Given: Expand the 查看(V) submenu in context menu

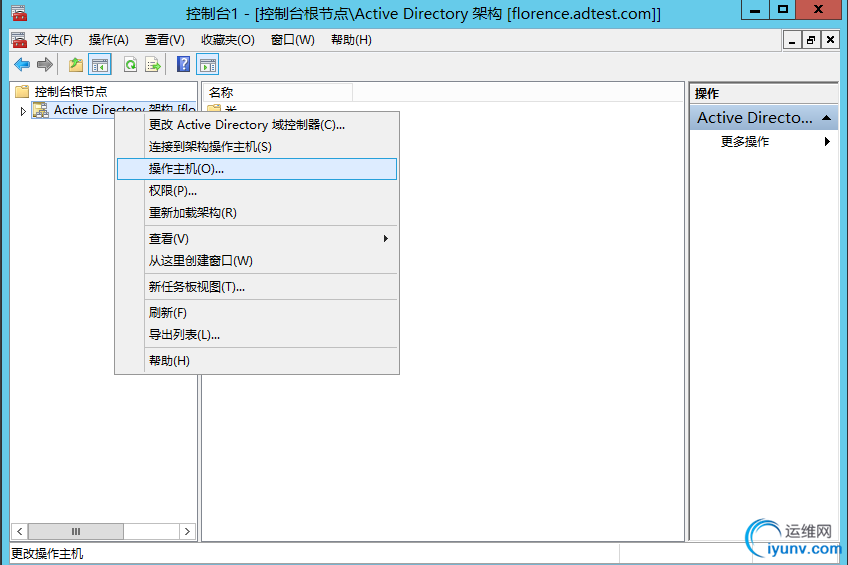Looking at the screenshot, I should 257,238.
